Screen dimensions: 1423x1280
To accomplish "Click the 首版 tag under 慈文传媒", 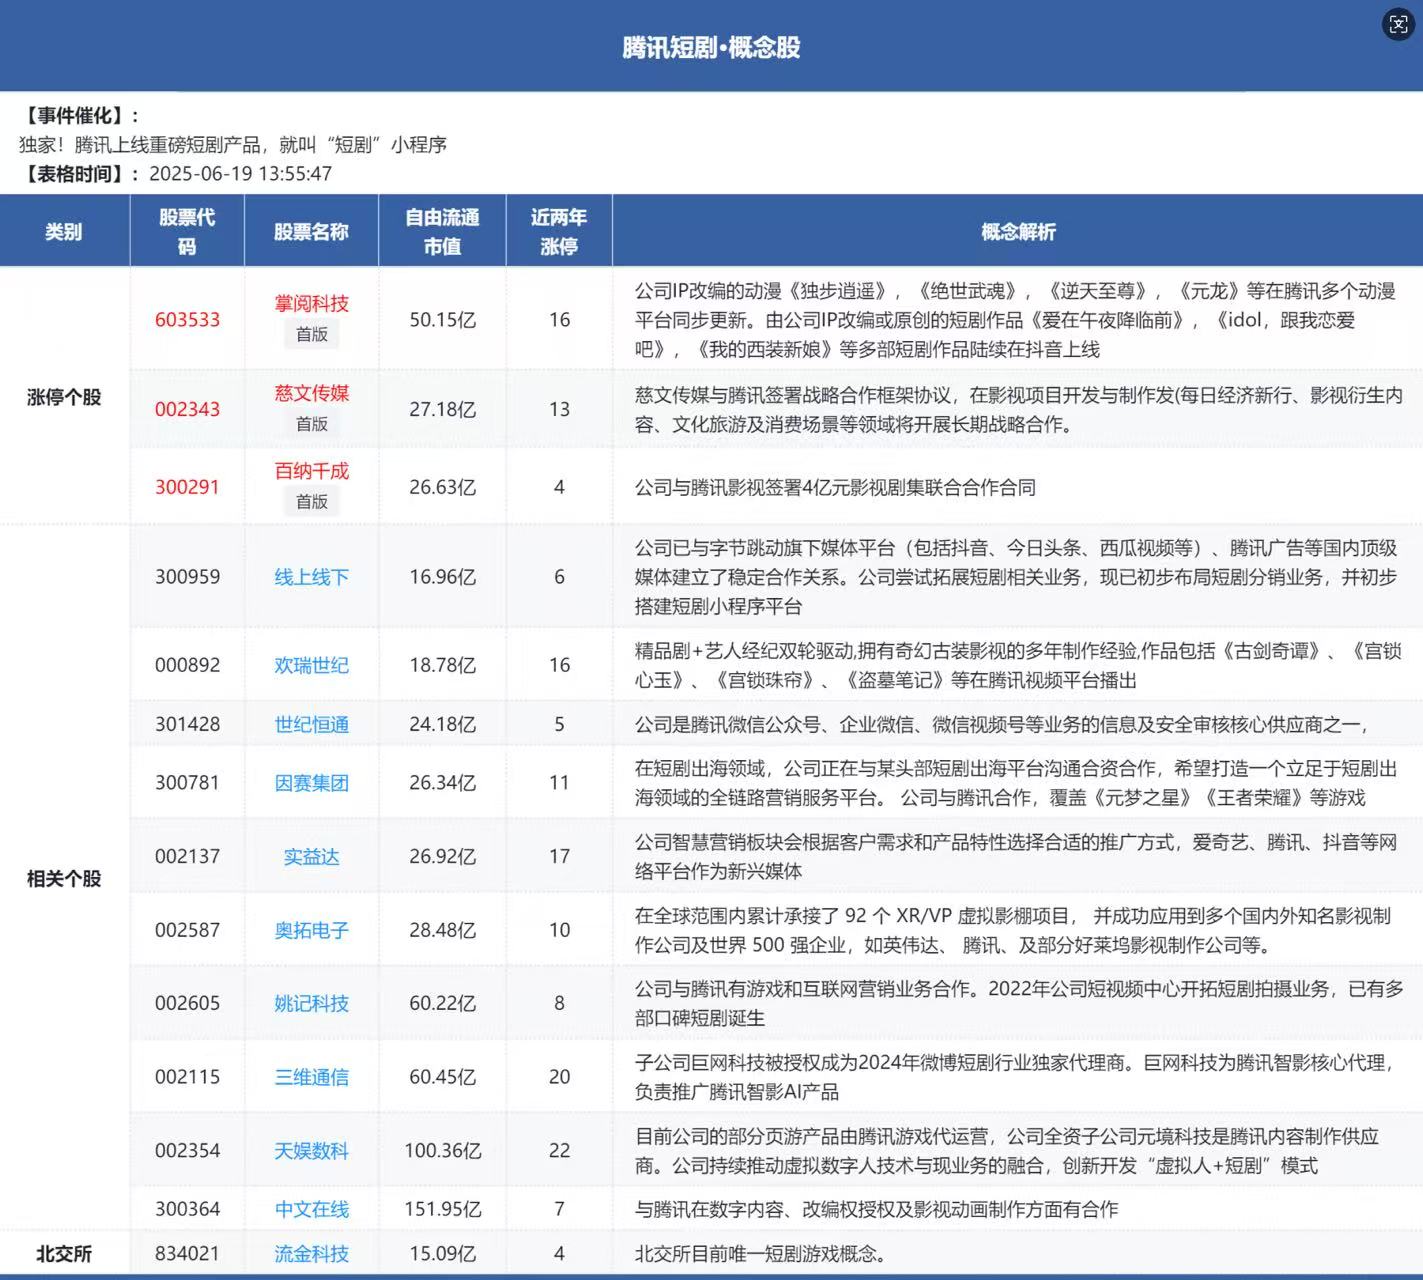I will tap(311, 424).
